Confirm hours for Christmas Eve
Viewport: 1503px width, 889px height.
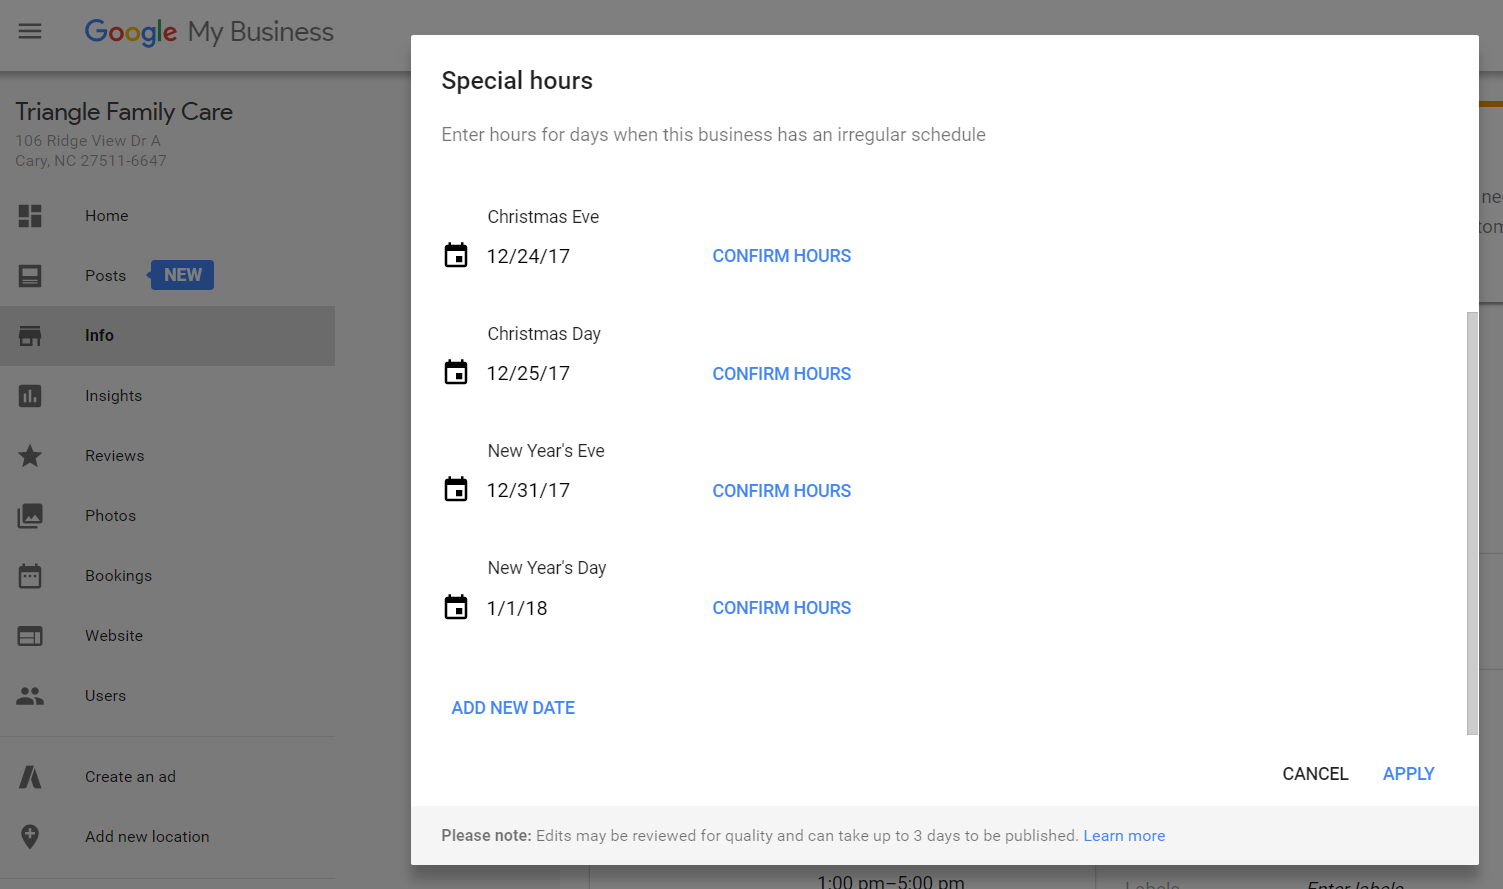(781, 256)
